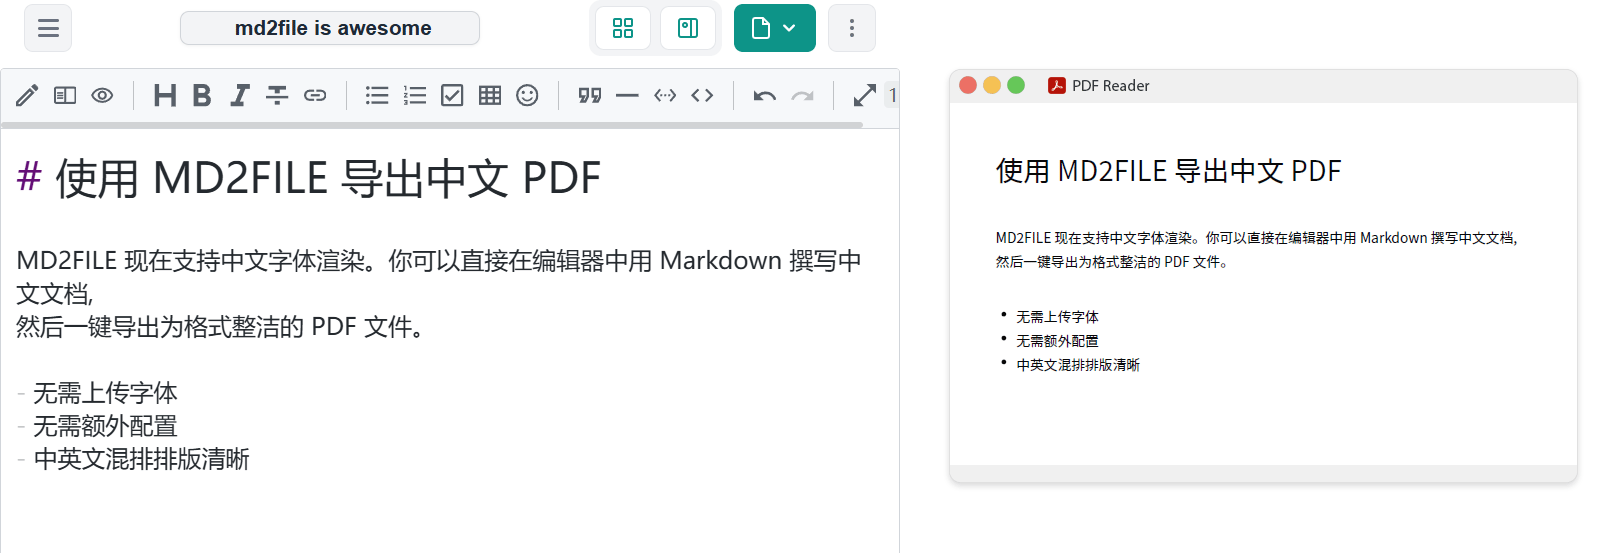Image resolution: width=1597 pixels, height=553 pixels.
Task: Switch to split view edit mode
Action: pos(65,95)
